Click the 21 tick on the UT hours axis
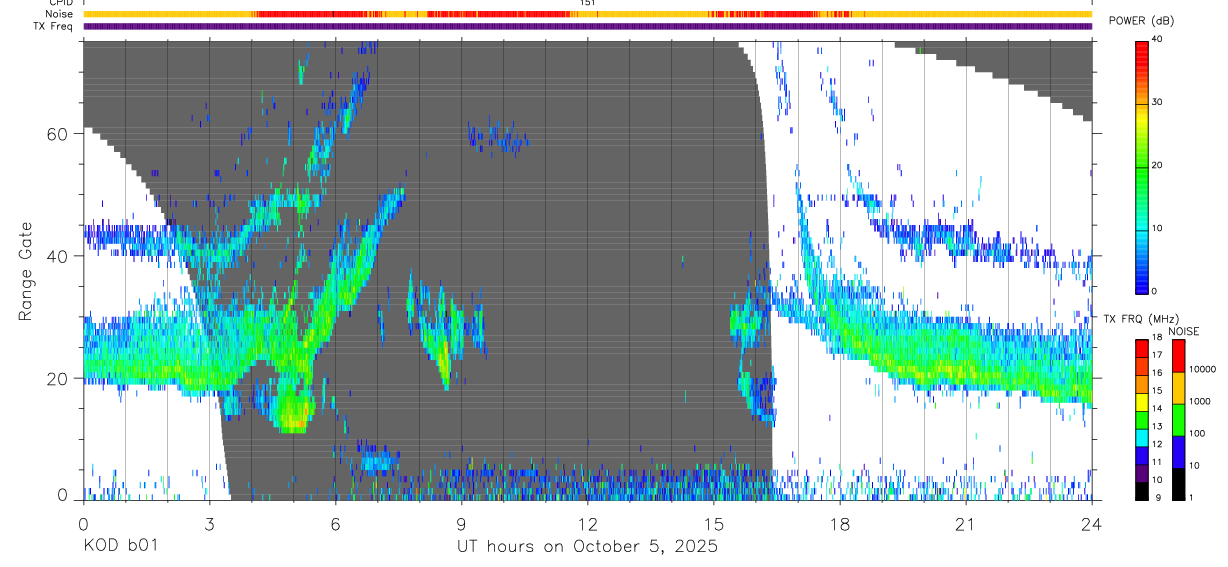 coord(966,522)
